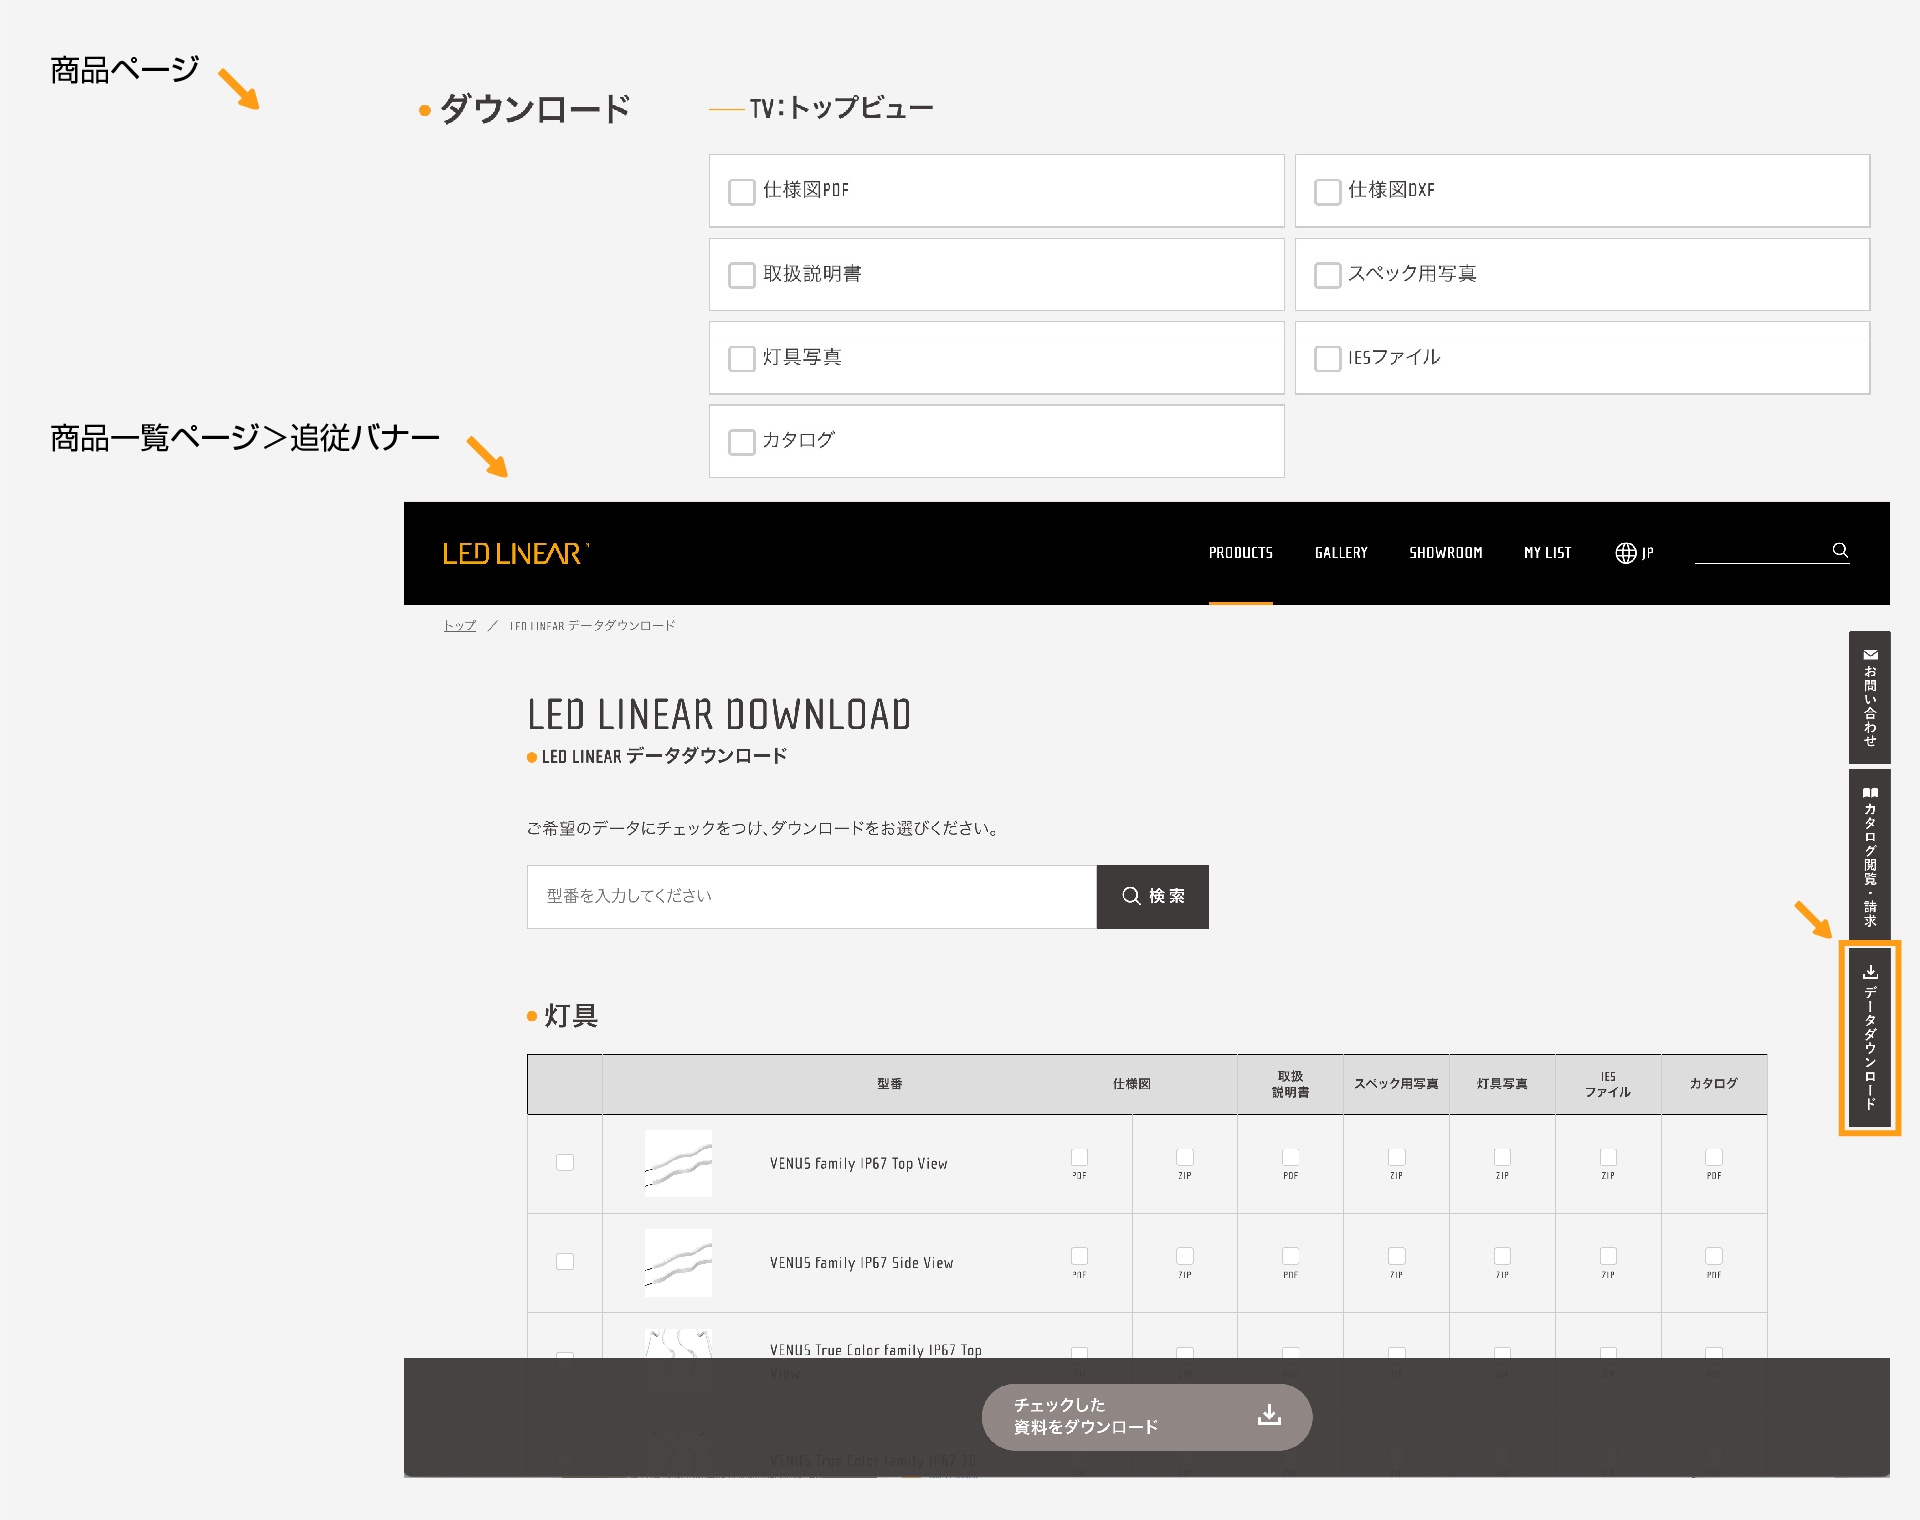The width and height of the screenshot is (1920, 1520).
Task: Check IES ZIP for VENUS IP67 Side View
Action: (x=1608, y=1255)
